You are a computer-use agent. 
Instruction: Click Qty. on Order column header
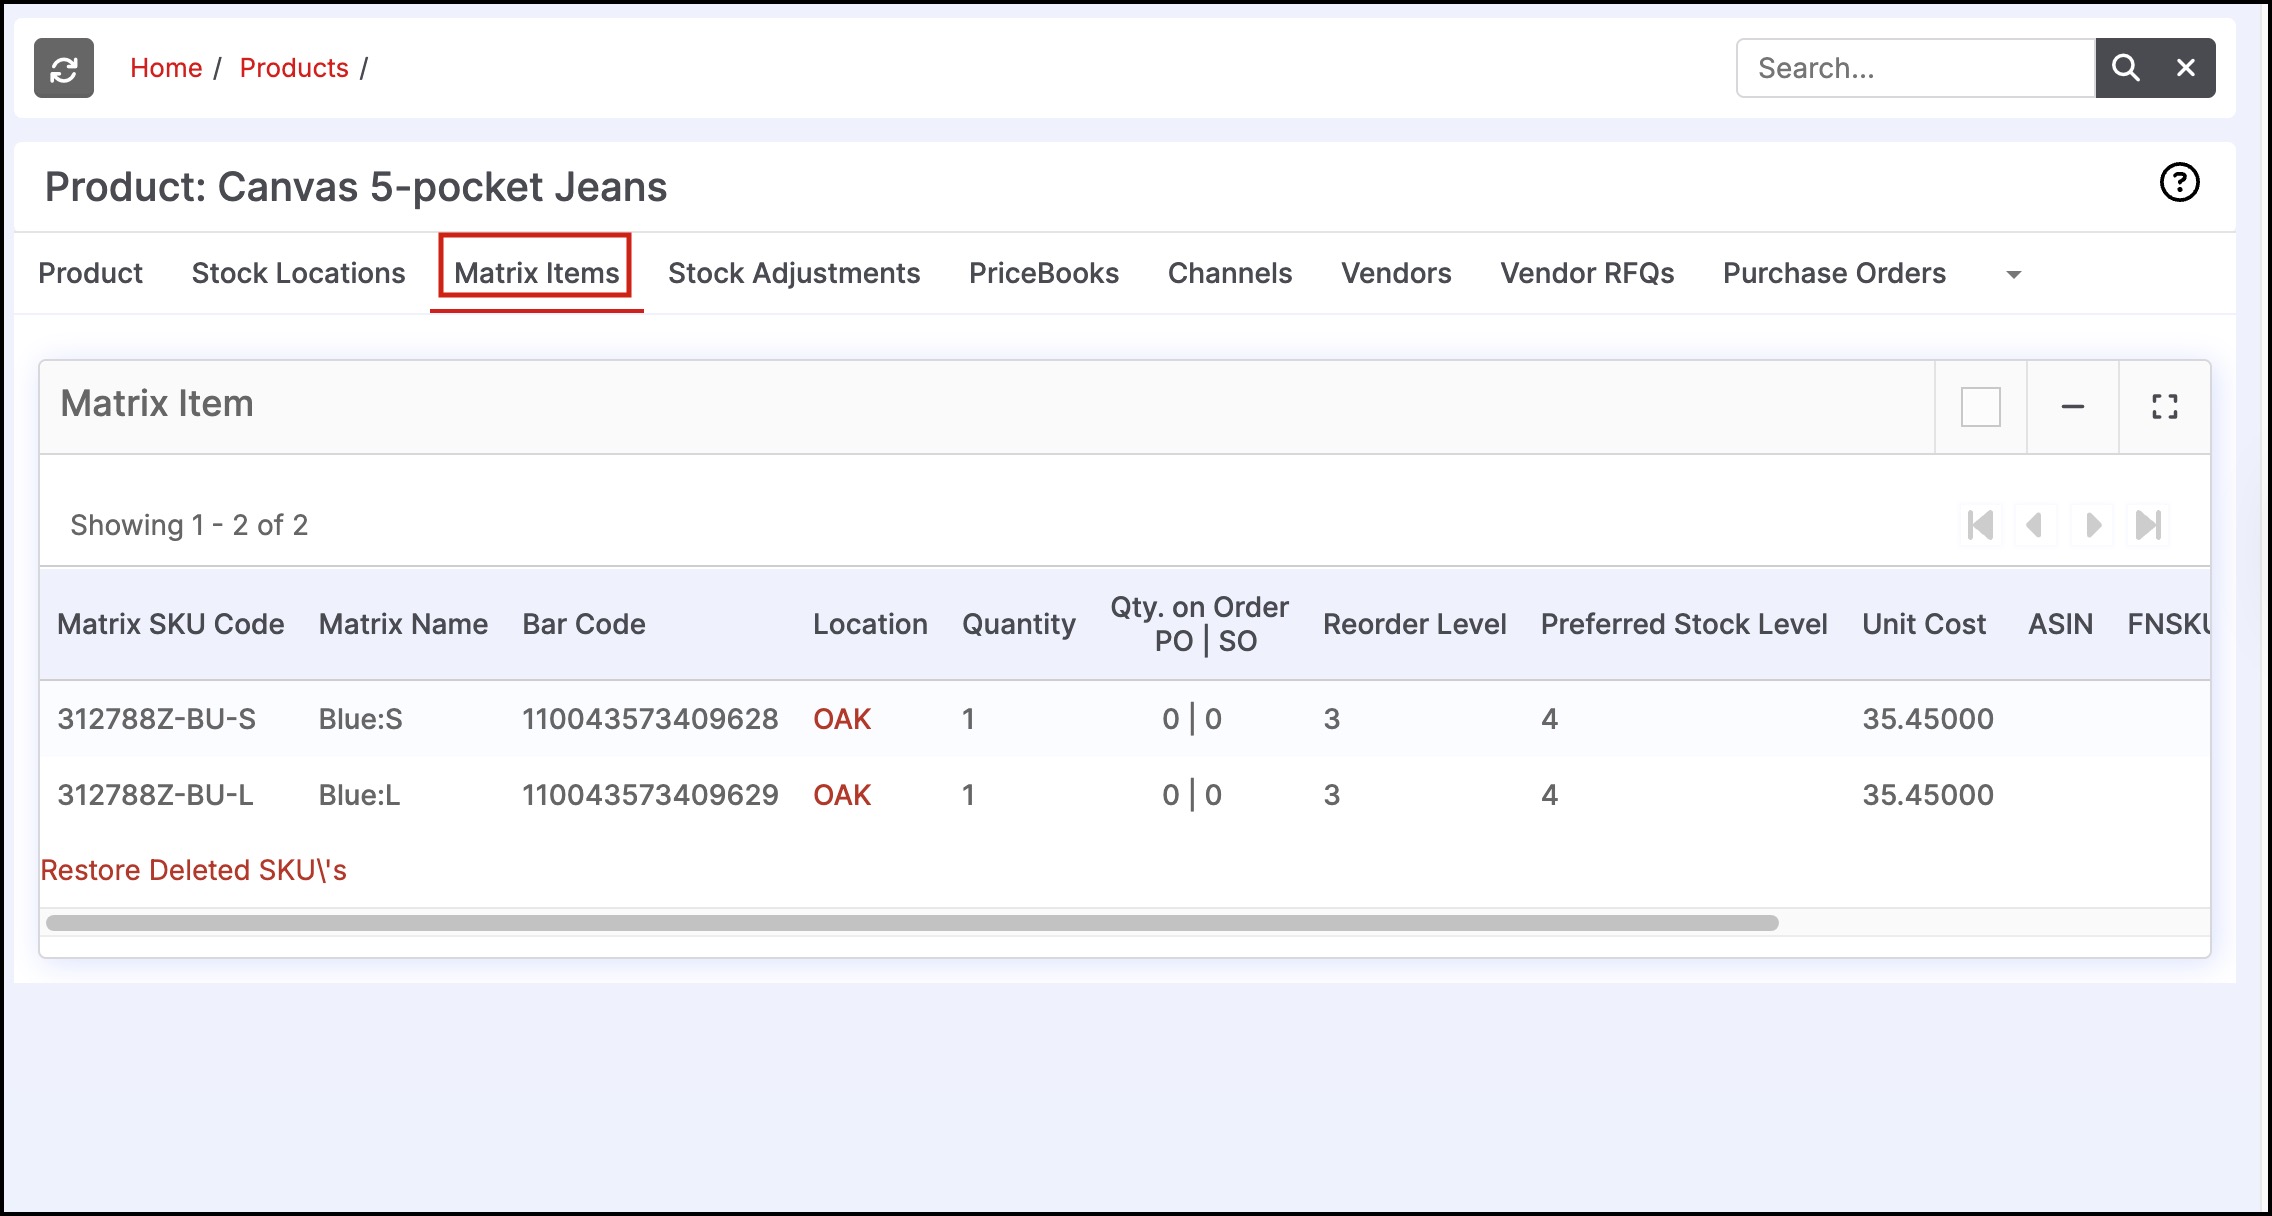tap(1200, 624)
